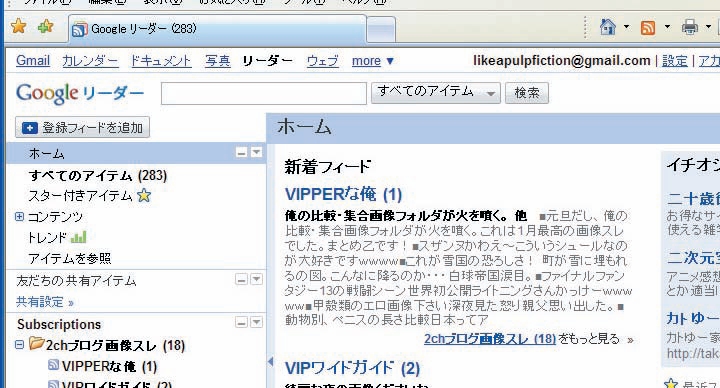Click the star next to スター付きアイテム

click(144, 196)
